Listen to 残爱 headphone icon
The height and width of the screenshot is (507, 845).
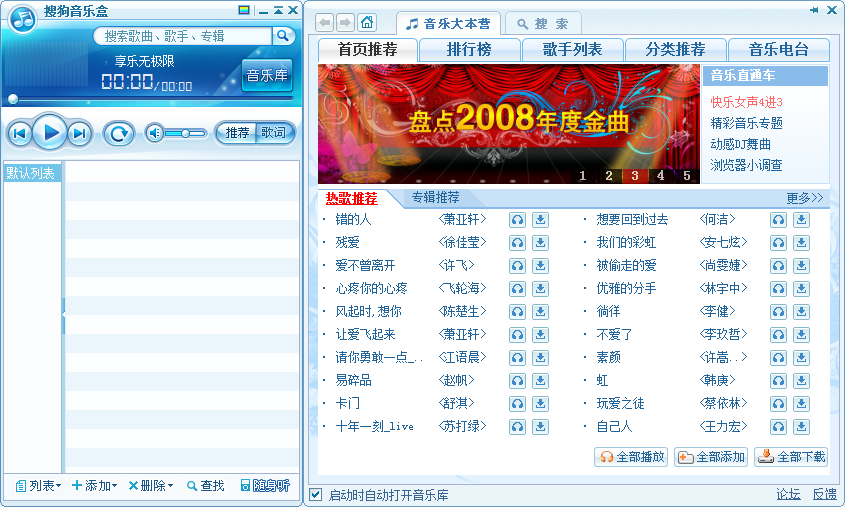click(517, 243)
